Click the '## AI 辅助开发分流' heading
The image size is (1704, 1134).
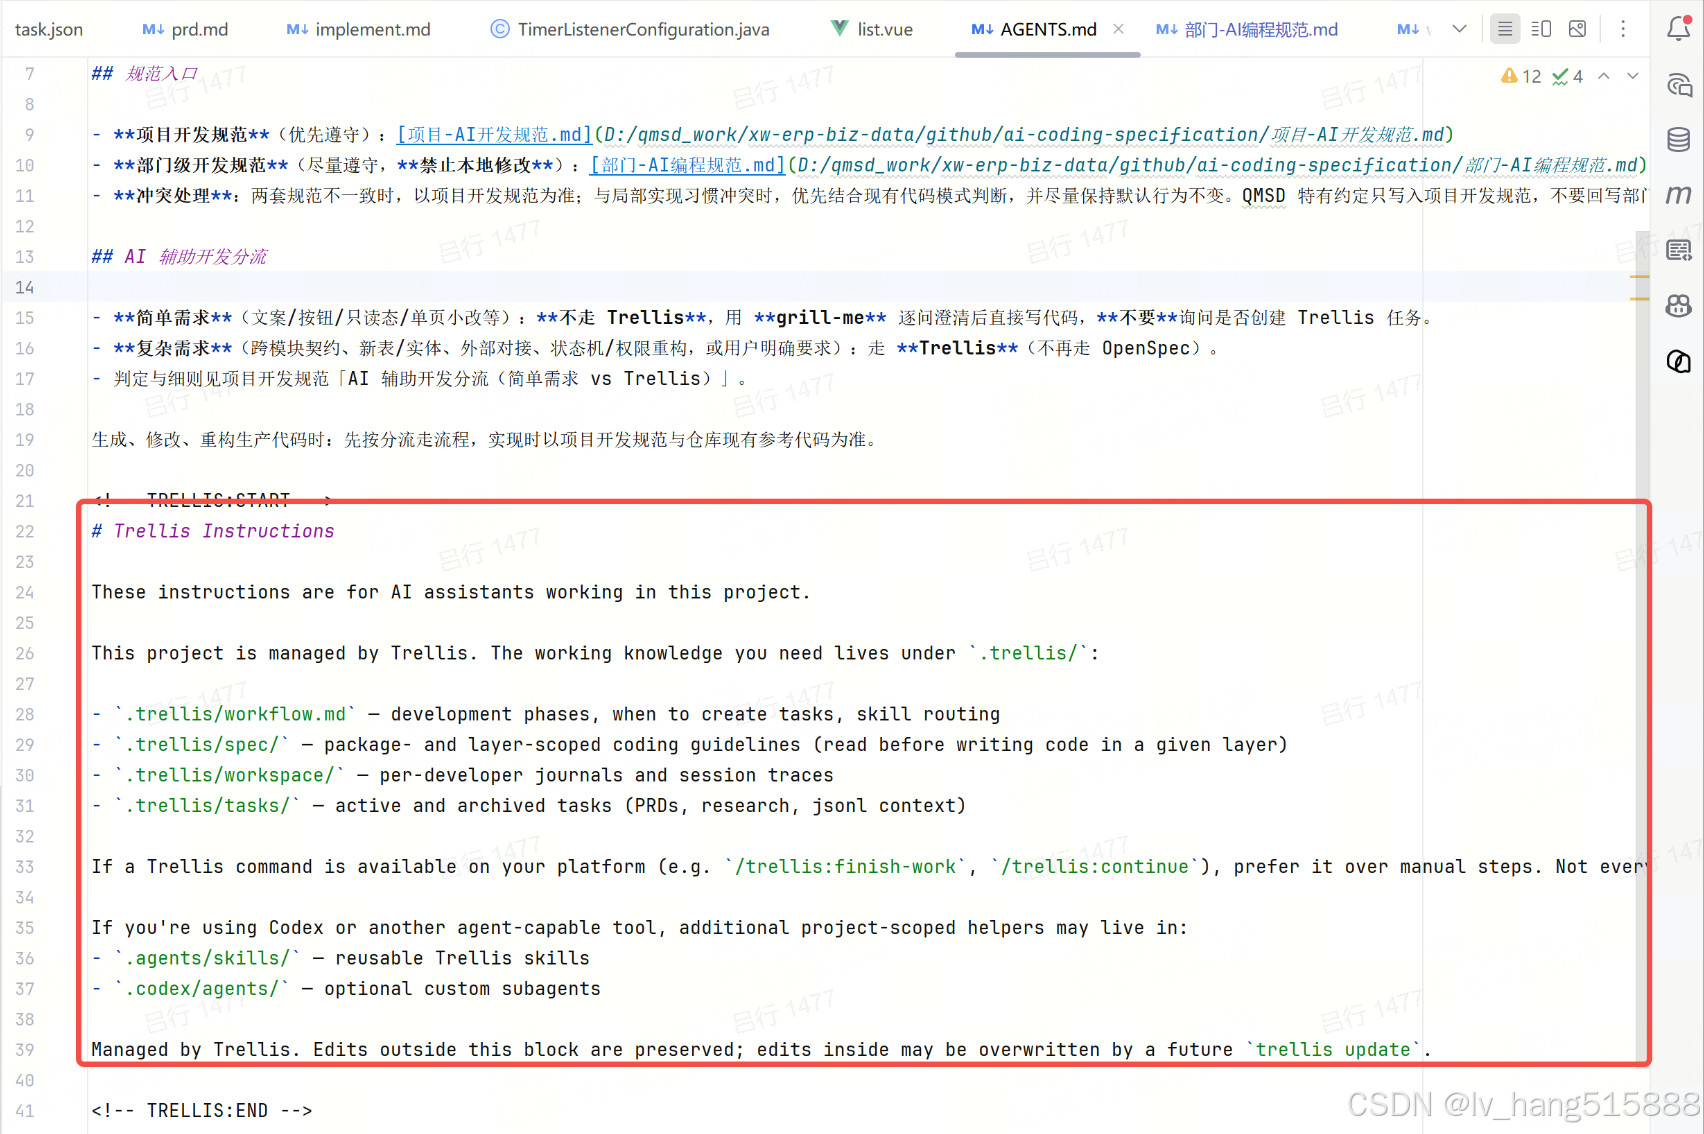(179, 256)
